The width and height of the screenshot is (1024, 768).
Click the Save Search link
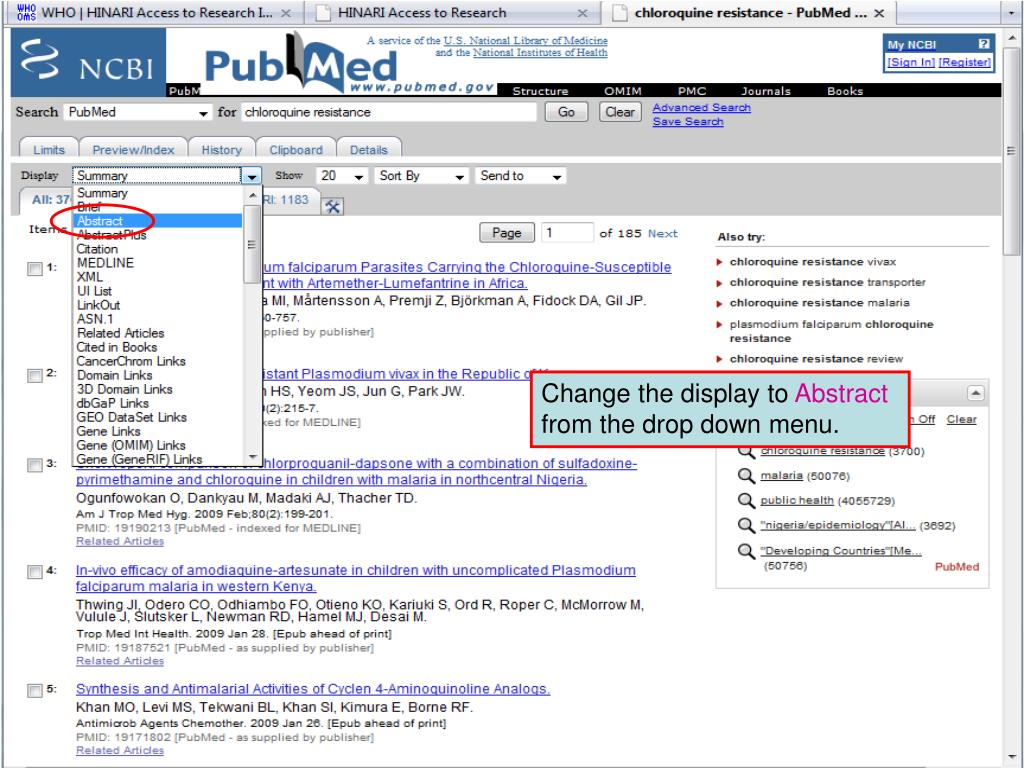[688, 121]
